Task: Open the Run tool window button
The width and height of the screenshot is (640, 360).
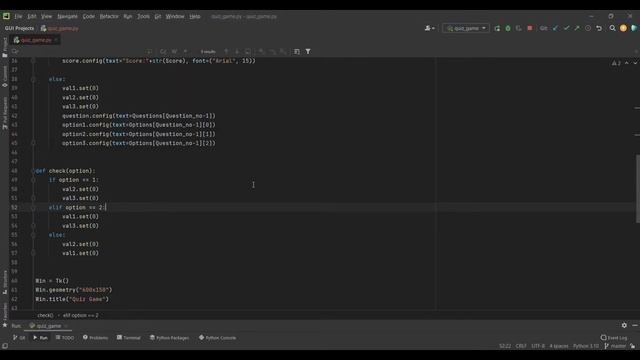Action: pos(40,338)
